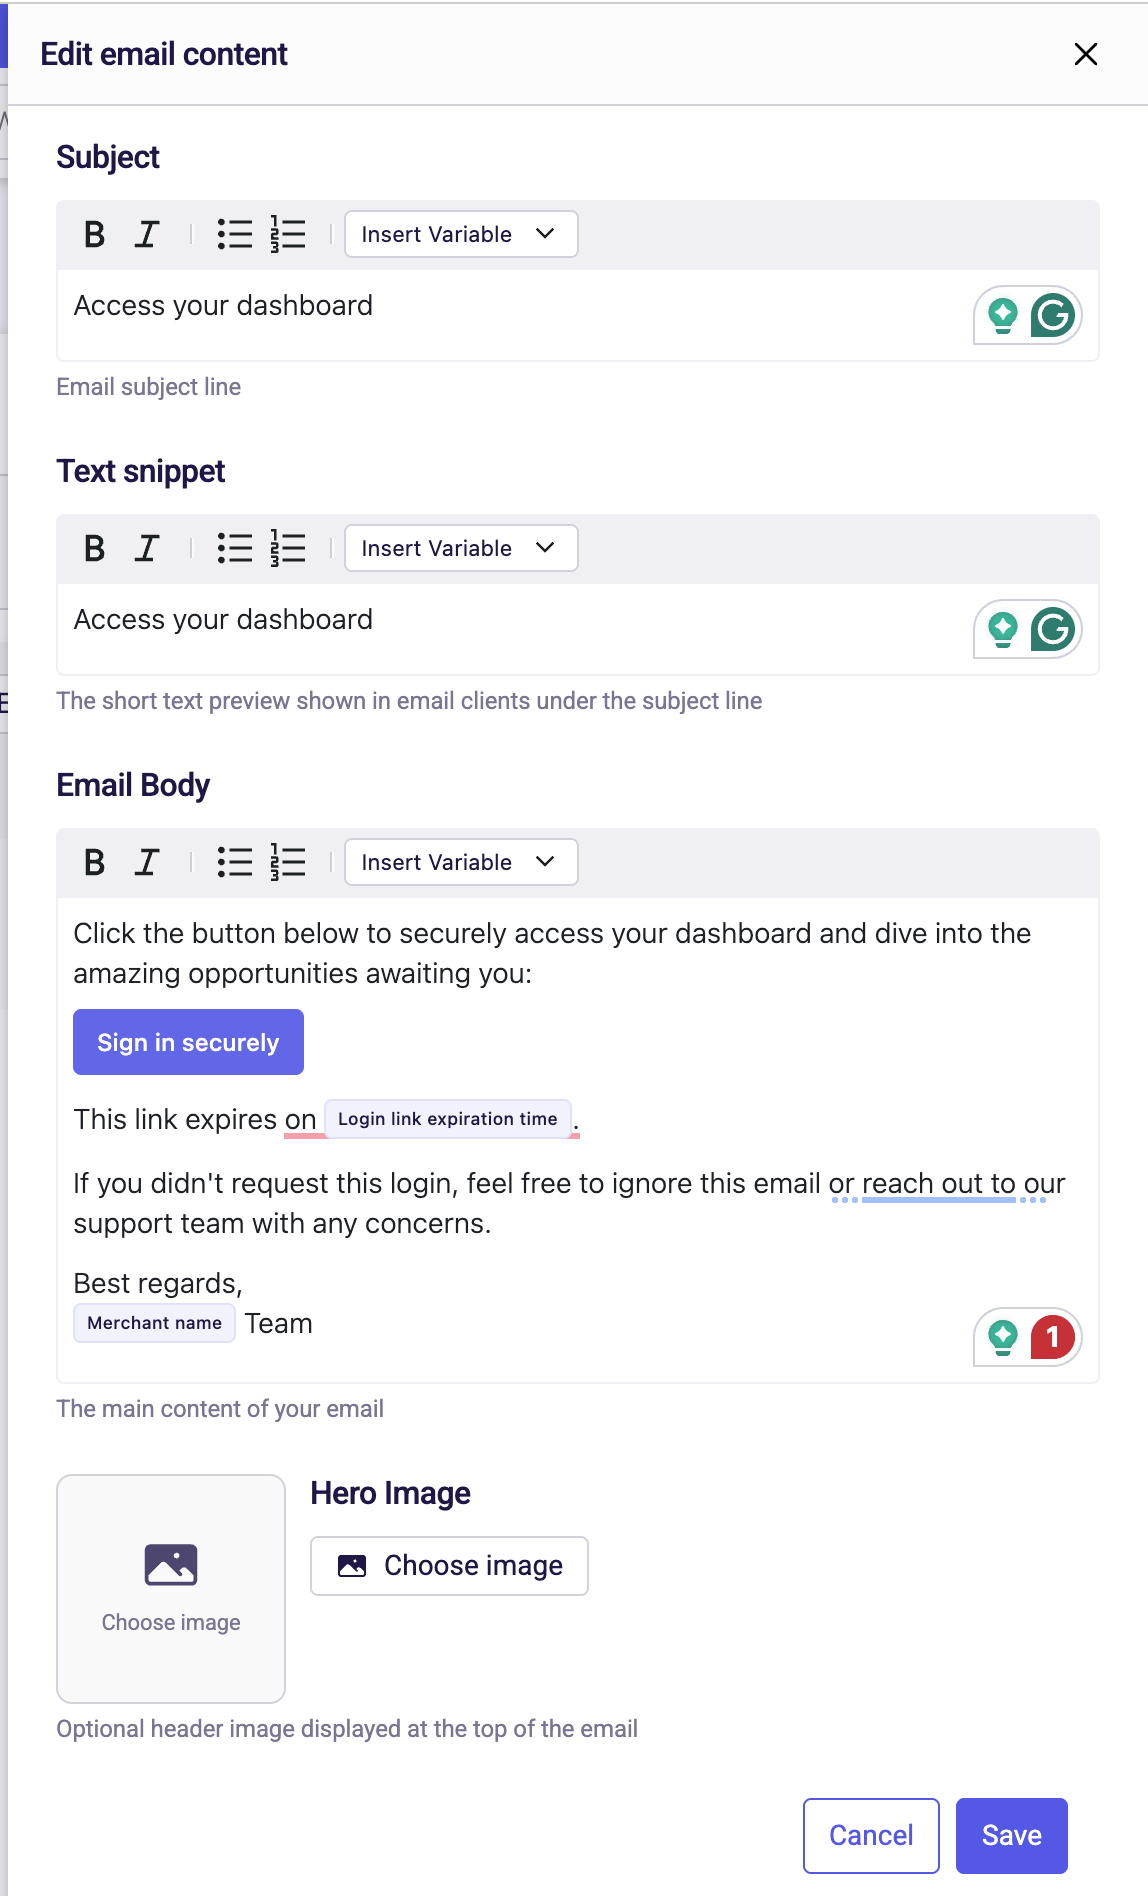Open the red Grammarly alert badge showing 1
The width and height of the screenshot is (1148, 1896).
pos(1052,1337)
